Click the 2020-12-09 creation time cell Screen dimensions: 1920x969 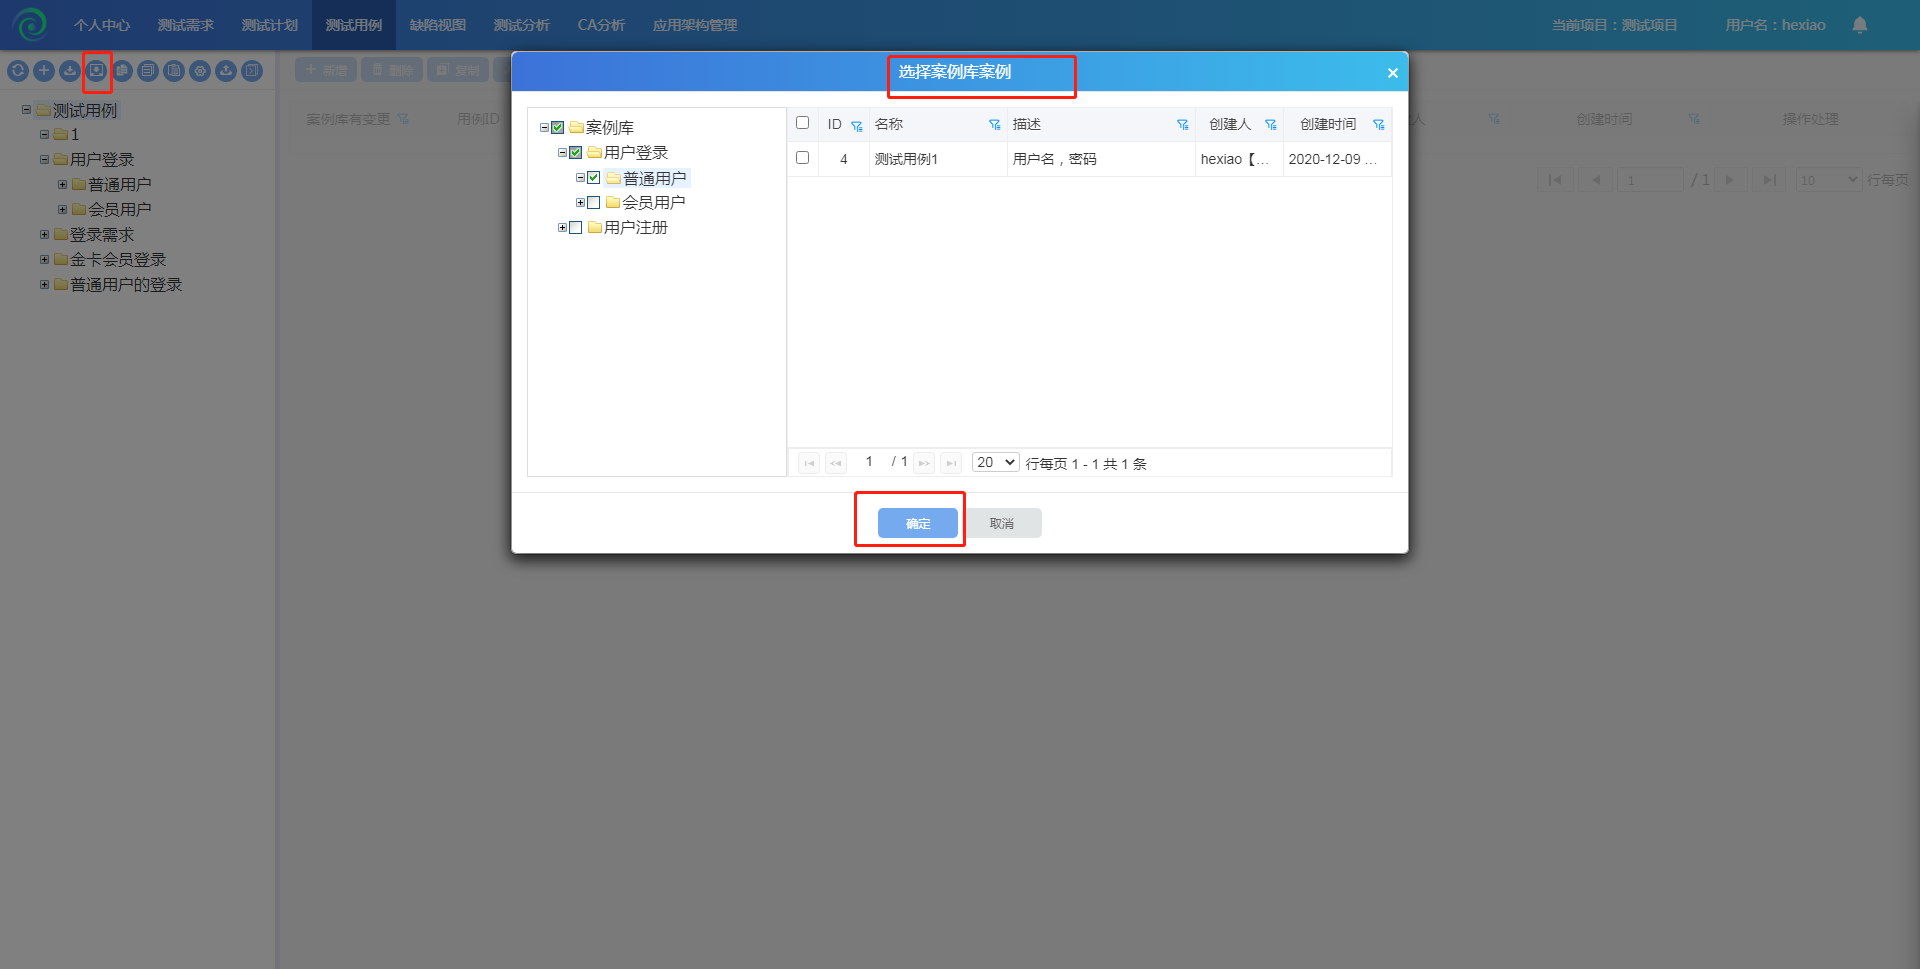click(x=1337, y=159)
